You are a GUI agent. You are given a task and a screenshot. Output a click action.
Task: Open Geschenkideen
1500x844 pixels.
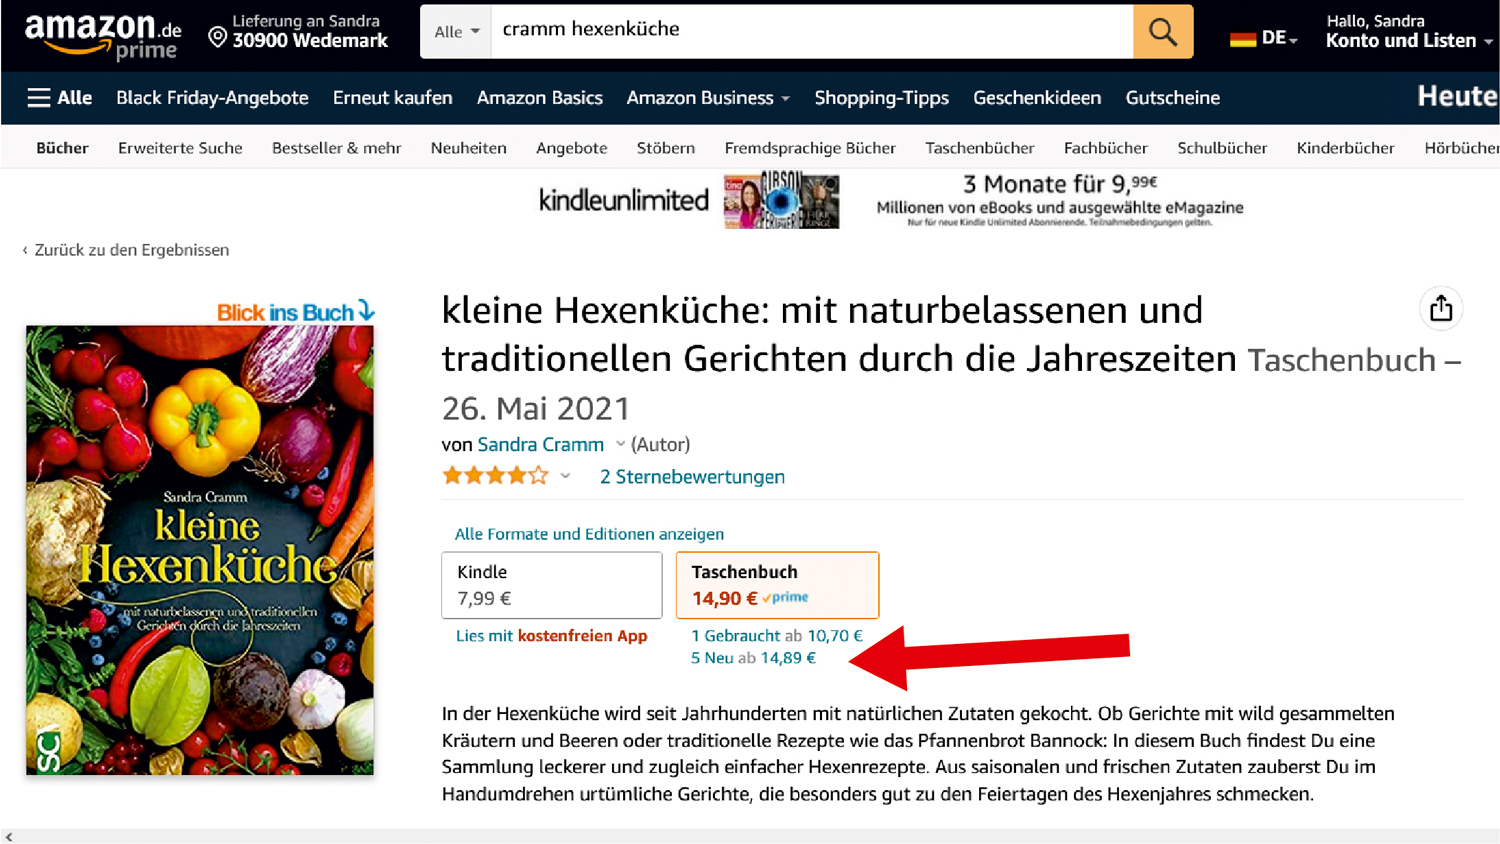[1037, 98]
